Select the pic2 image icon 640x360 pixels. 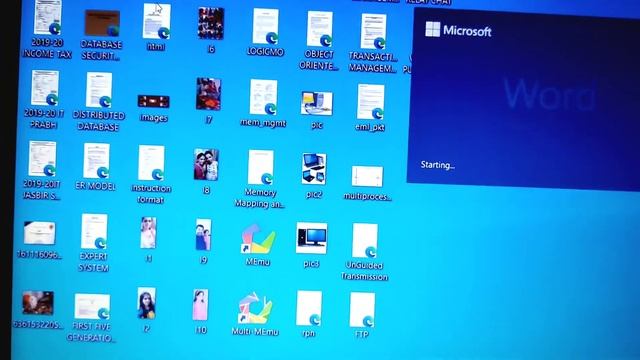coord(314,169)
